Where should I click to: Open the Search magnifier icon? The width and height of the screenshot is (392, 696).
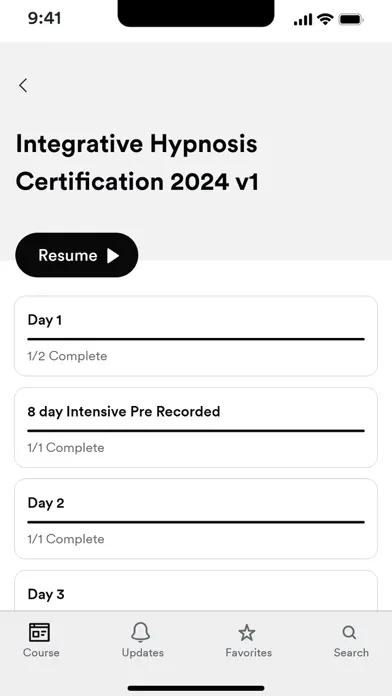coord(349,633)
